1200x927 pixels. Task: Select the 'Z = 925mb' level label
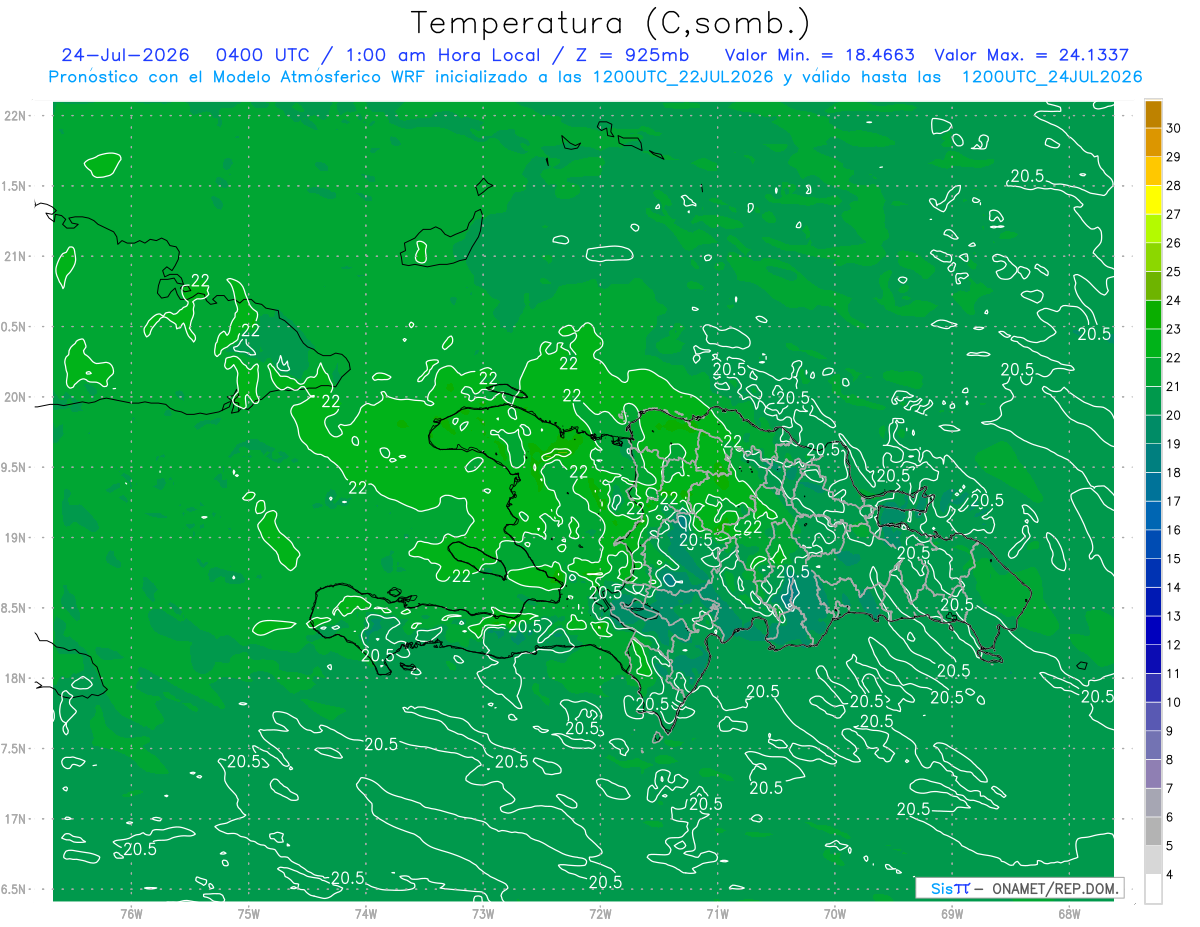click(x=628, y=56)
